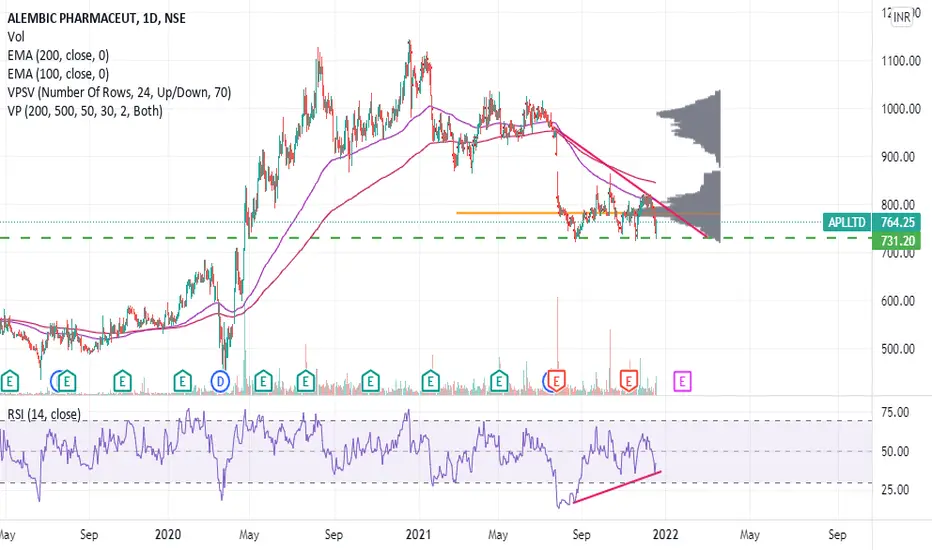
Task: Select the Vol indicator legend
Action: (16, 37)
